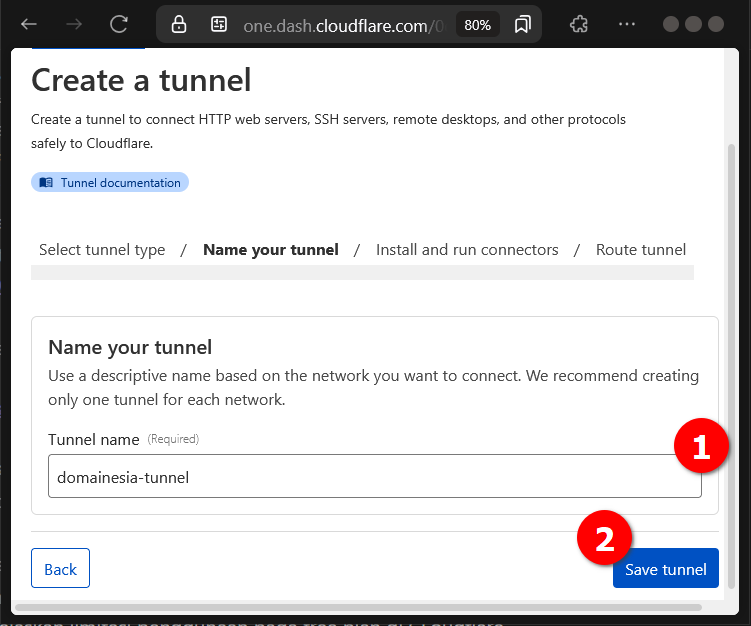
Task: Click the vertical page scrollbar
Action: coord(731,366)
